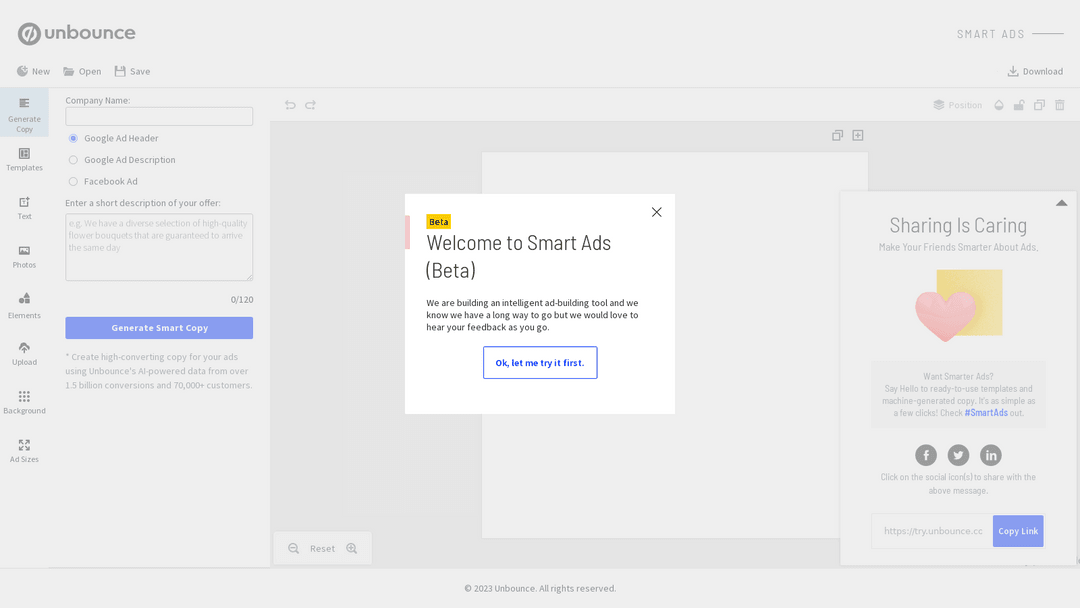Click duplicate icon in top-right toolbar
Screen dimensions: 1080x608
pos(1039,105)
